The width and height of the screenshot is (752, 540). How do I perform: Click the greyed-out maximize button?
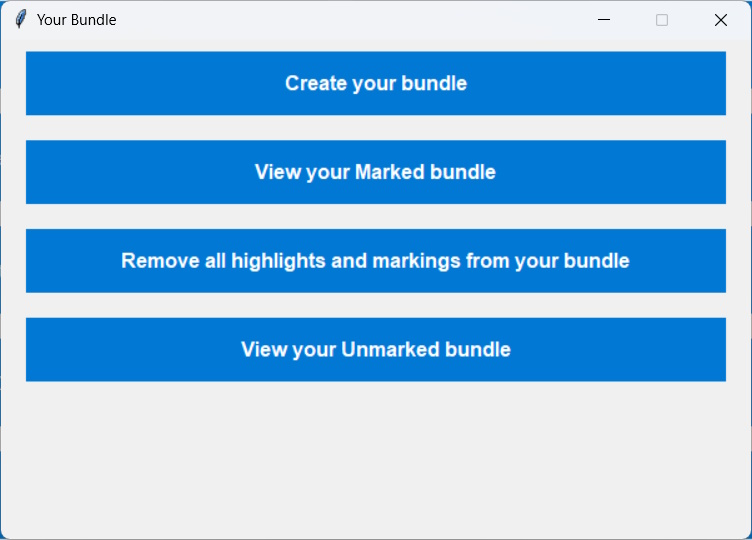662,20
